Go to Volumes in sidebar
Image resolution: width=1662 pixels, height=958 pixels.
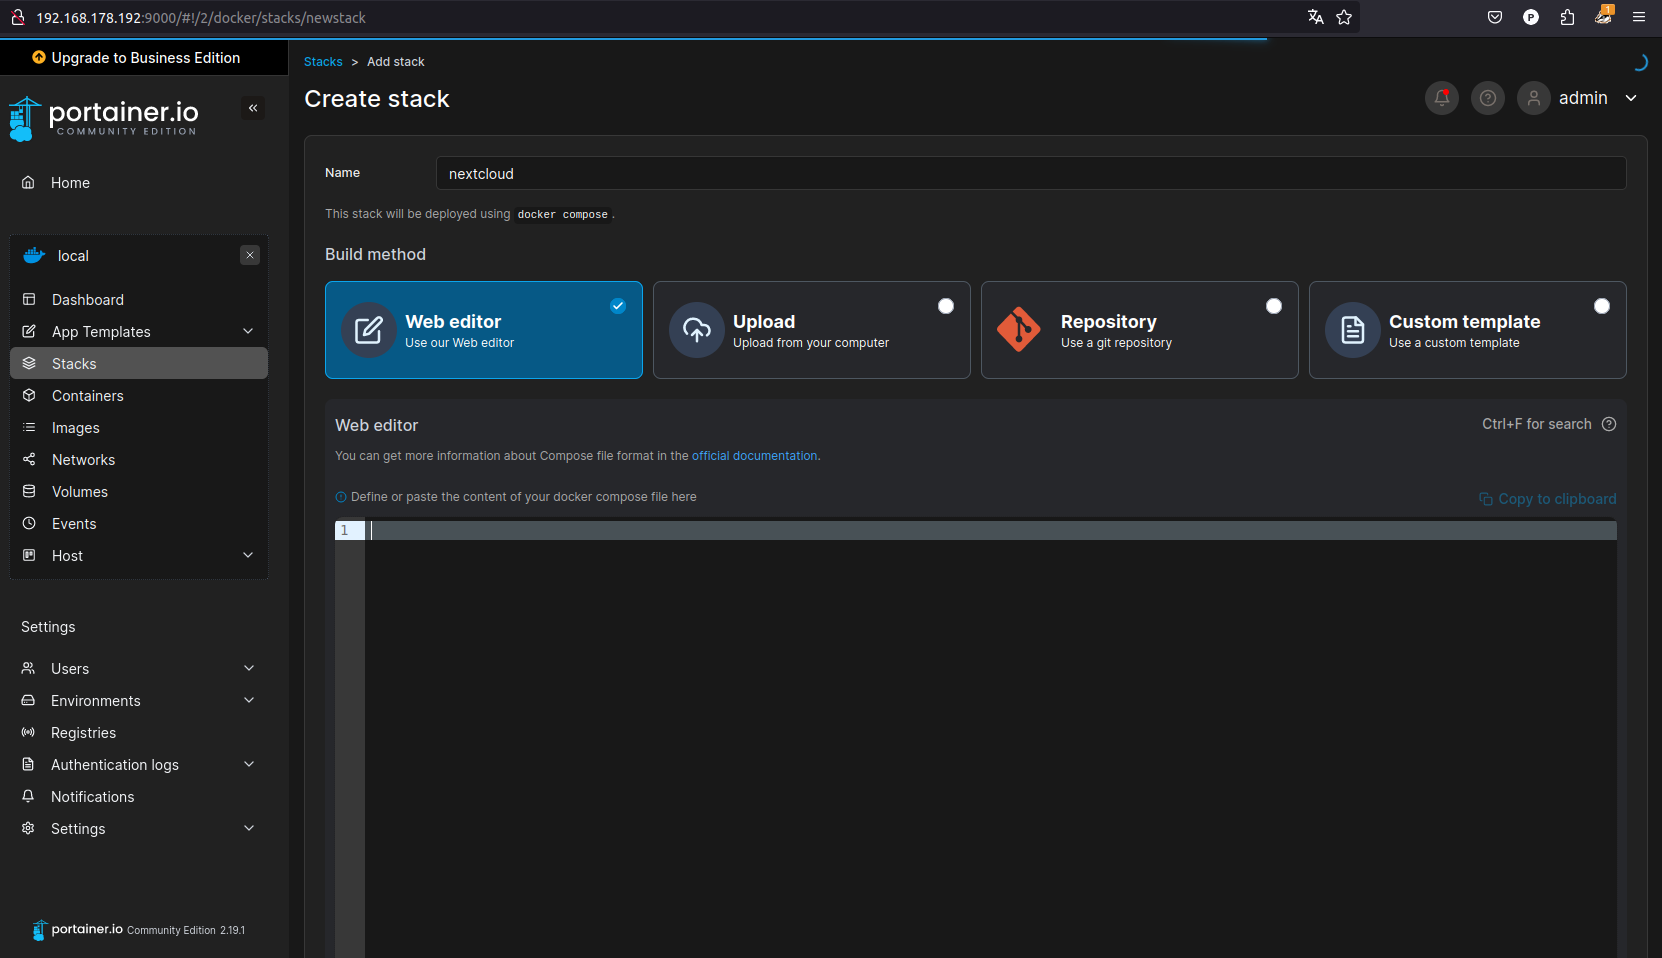pos(80,492)
